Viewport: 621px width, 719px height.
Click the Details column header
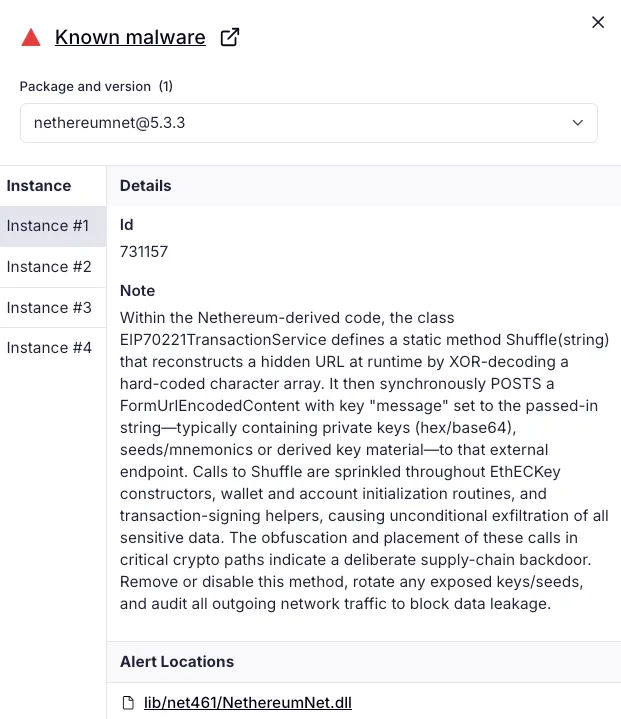pos(145,186)
